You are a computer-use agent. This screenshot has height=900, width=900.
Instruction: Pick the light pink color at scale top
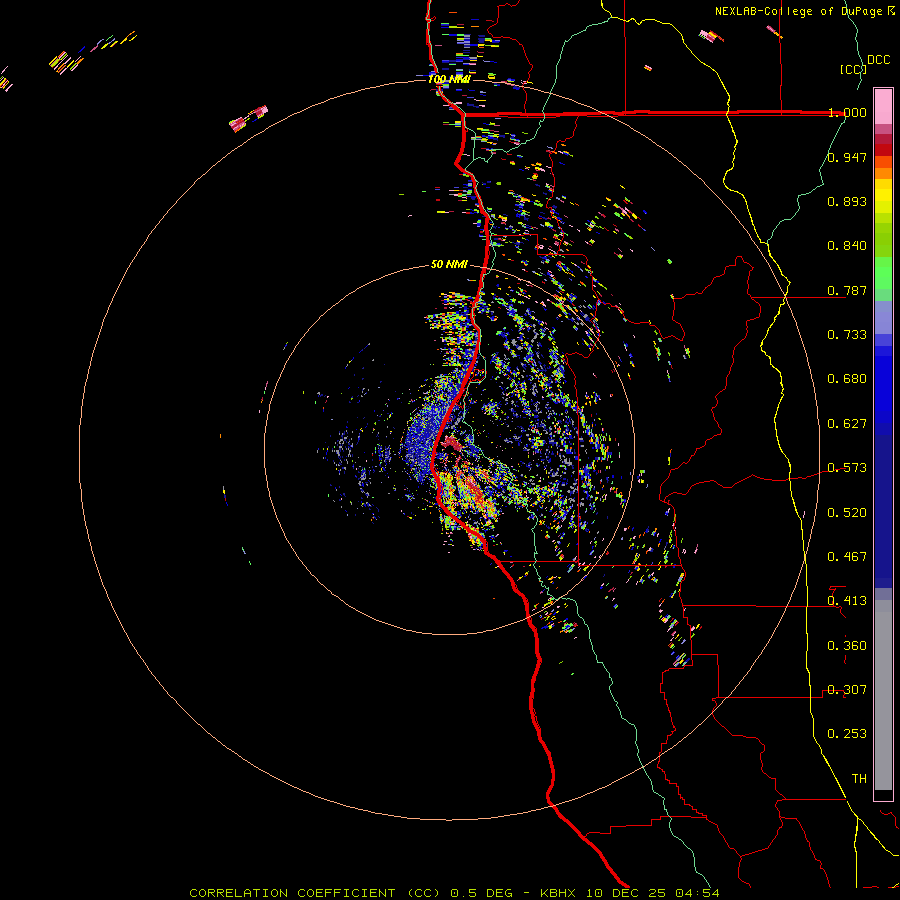tap(883, 106)
